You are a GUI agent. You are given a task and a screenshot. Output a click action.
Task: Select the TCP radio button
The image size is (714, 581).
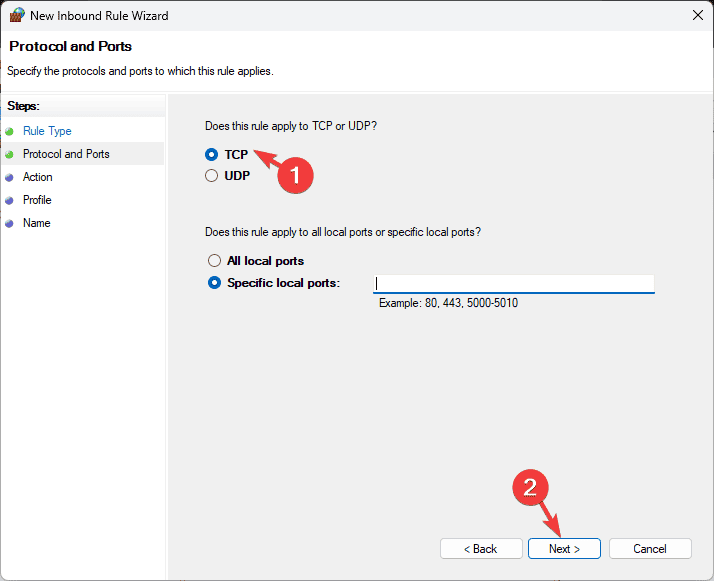(211, 155)
